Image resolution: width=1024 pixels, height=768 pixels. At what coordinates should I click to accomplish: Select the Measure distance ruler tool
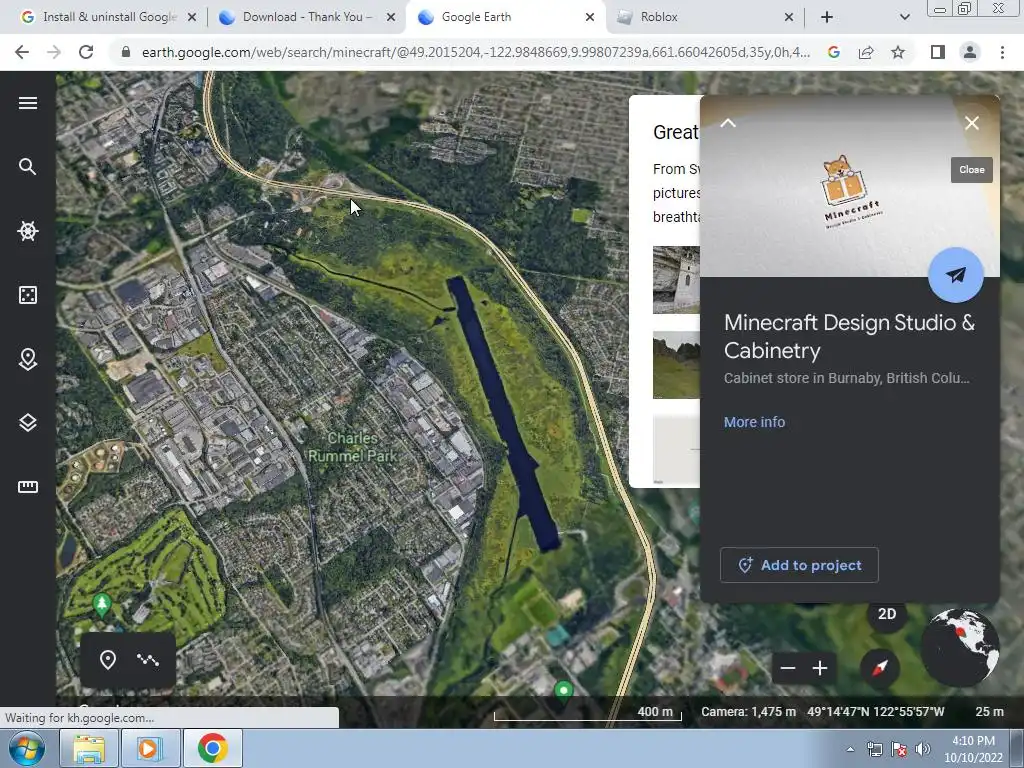pyautogui.click(x=27, y=487)
